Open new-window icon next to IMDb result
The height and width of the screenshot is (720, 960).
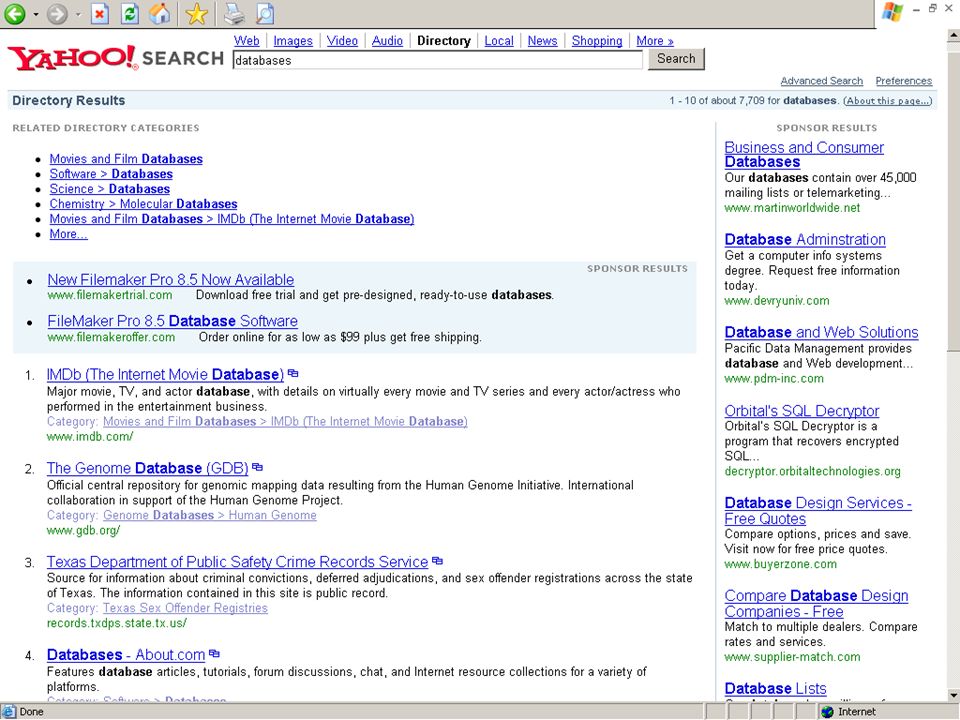coord(293,373)
